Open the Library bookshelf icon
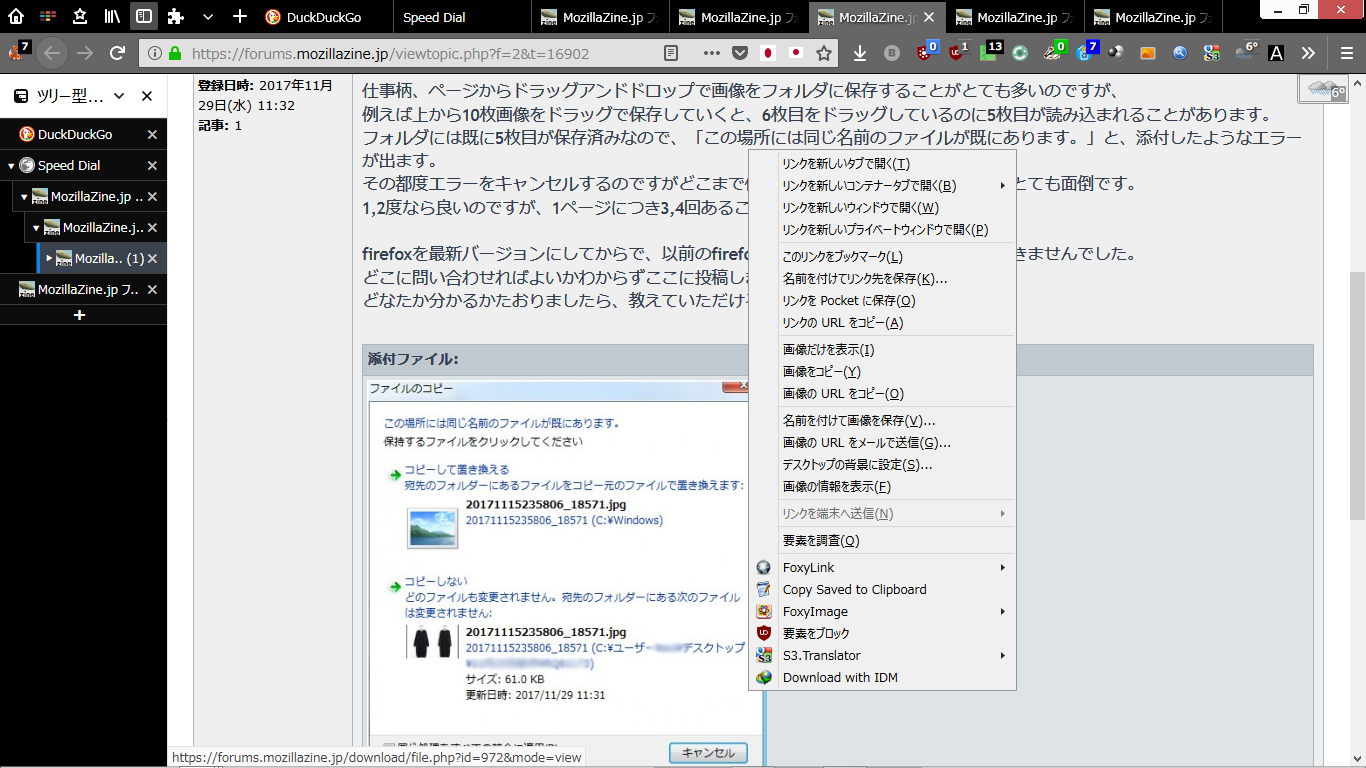1366x768 pixels. tap(112, 17)
